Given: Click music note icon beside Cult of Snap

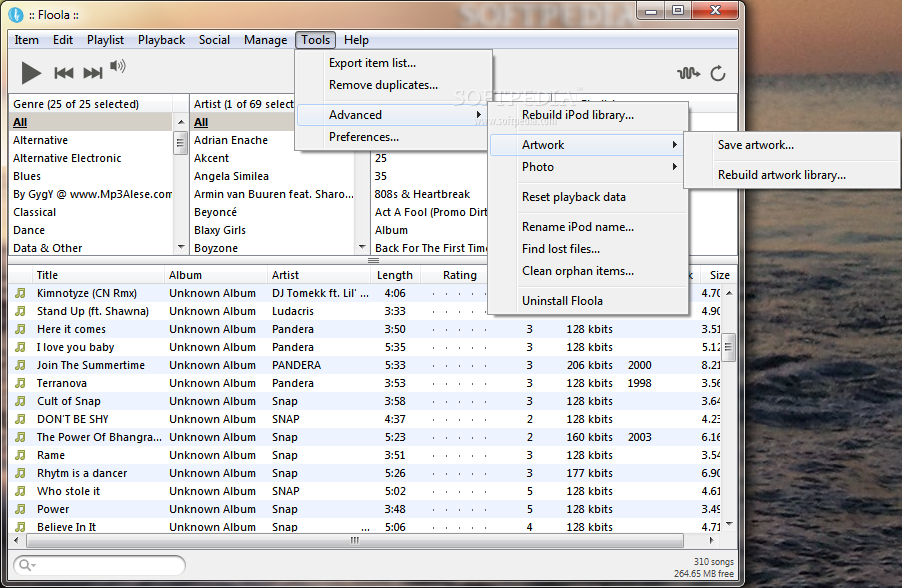Looking at the screenshot, I should point(20,401).
